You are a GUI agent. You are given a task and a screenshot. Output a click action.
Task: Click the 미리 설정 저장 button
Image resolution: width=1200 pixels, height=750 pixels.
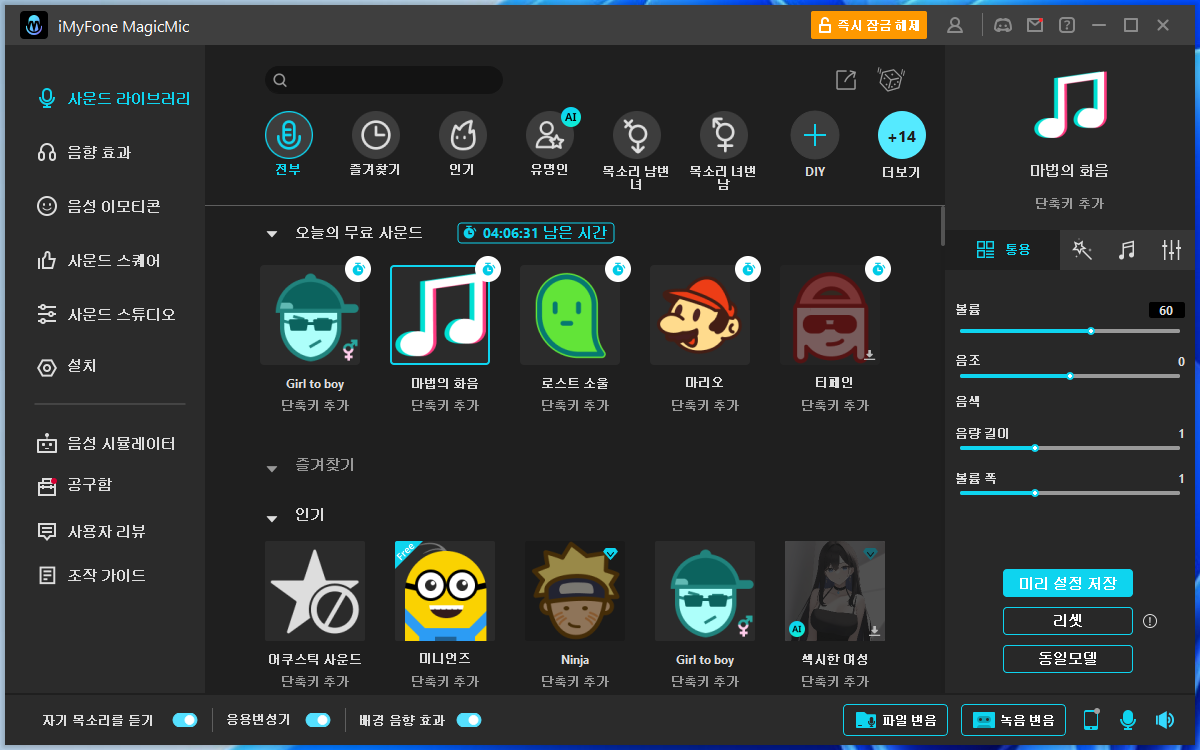pyautogui.click(x=1067, y=583)
